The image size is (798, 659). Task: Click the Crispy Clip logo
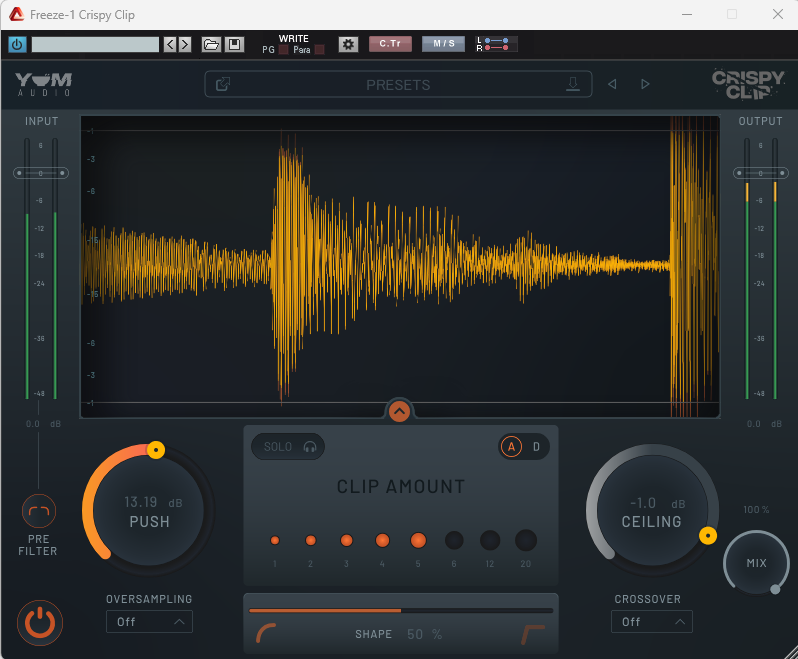pos(748,84)
